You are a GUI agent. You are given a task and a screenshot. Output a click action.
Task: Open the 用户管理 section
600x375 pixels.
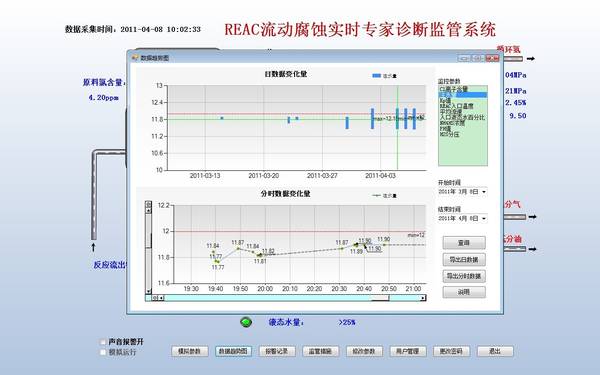(x=408, y=351)
